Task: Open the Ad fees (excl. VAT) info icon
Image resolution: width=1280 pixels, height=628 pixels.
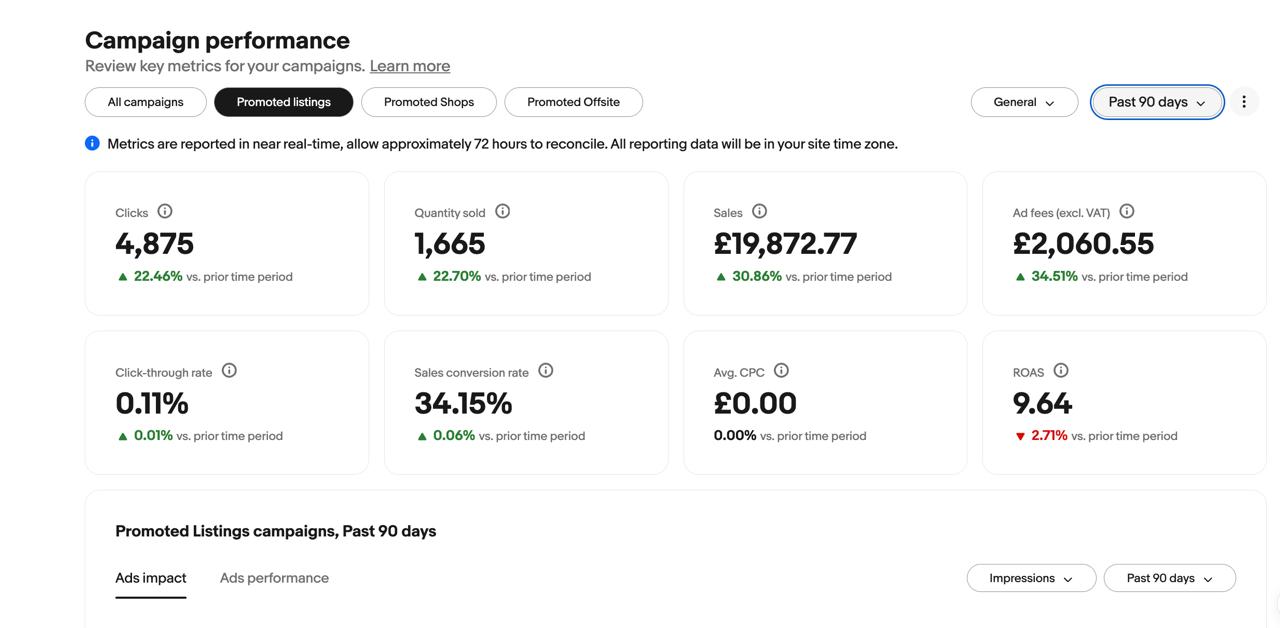Action: click(1127, 211)
